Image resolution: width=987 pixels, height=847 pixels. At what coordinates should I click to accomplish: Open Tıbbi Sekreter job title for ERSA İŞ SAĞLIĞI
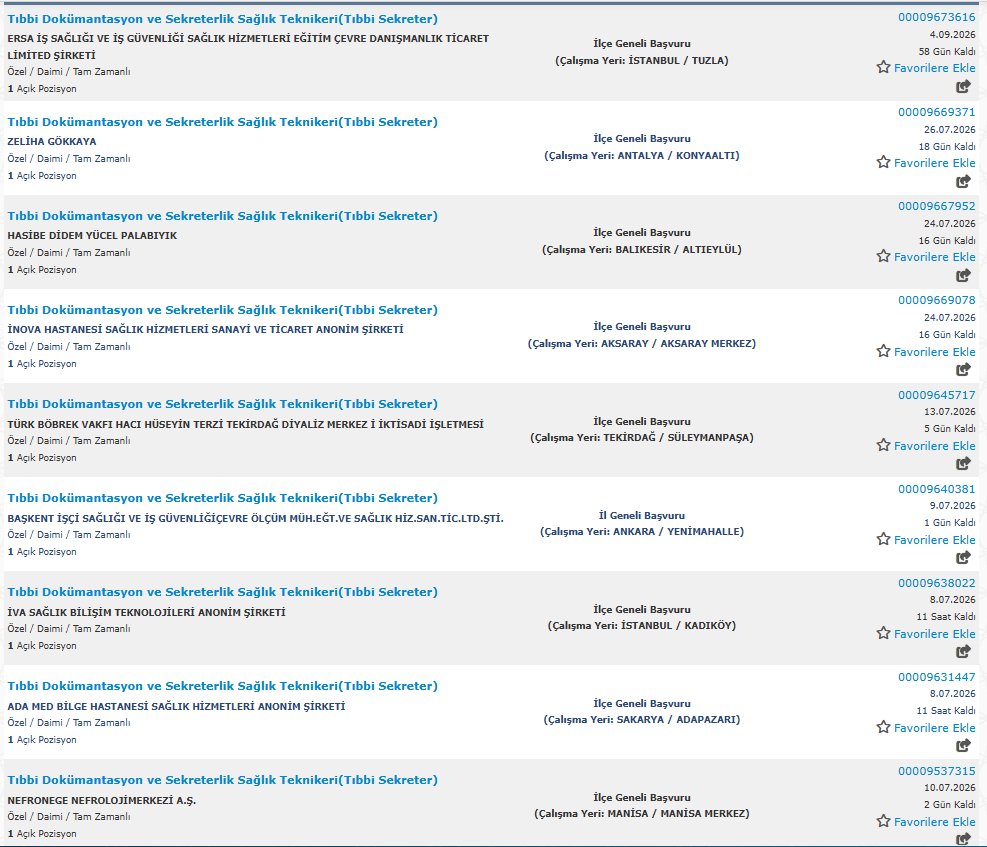222,20
